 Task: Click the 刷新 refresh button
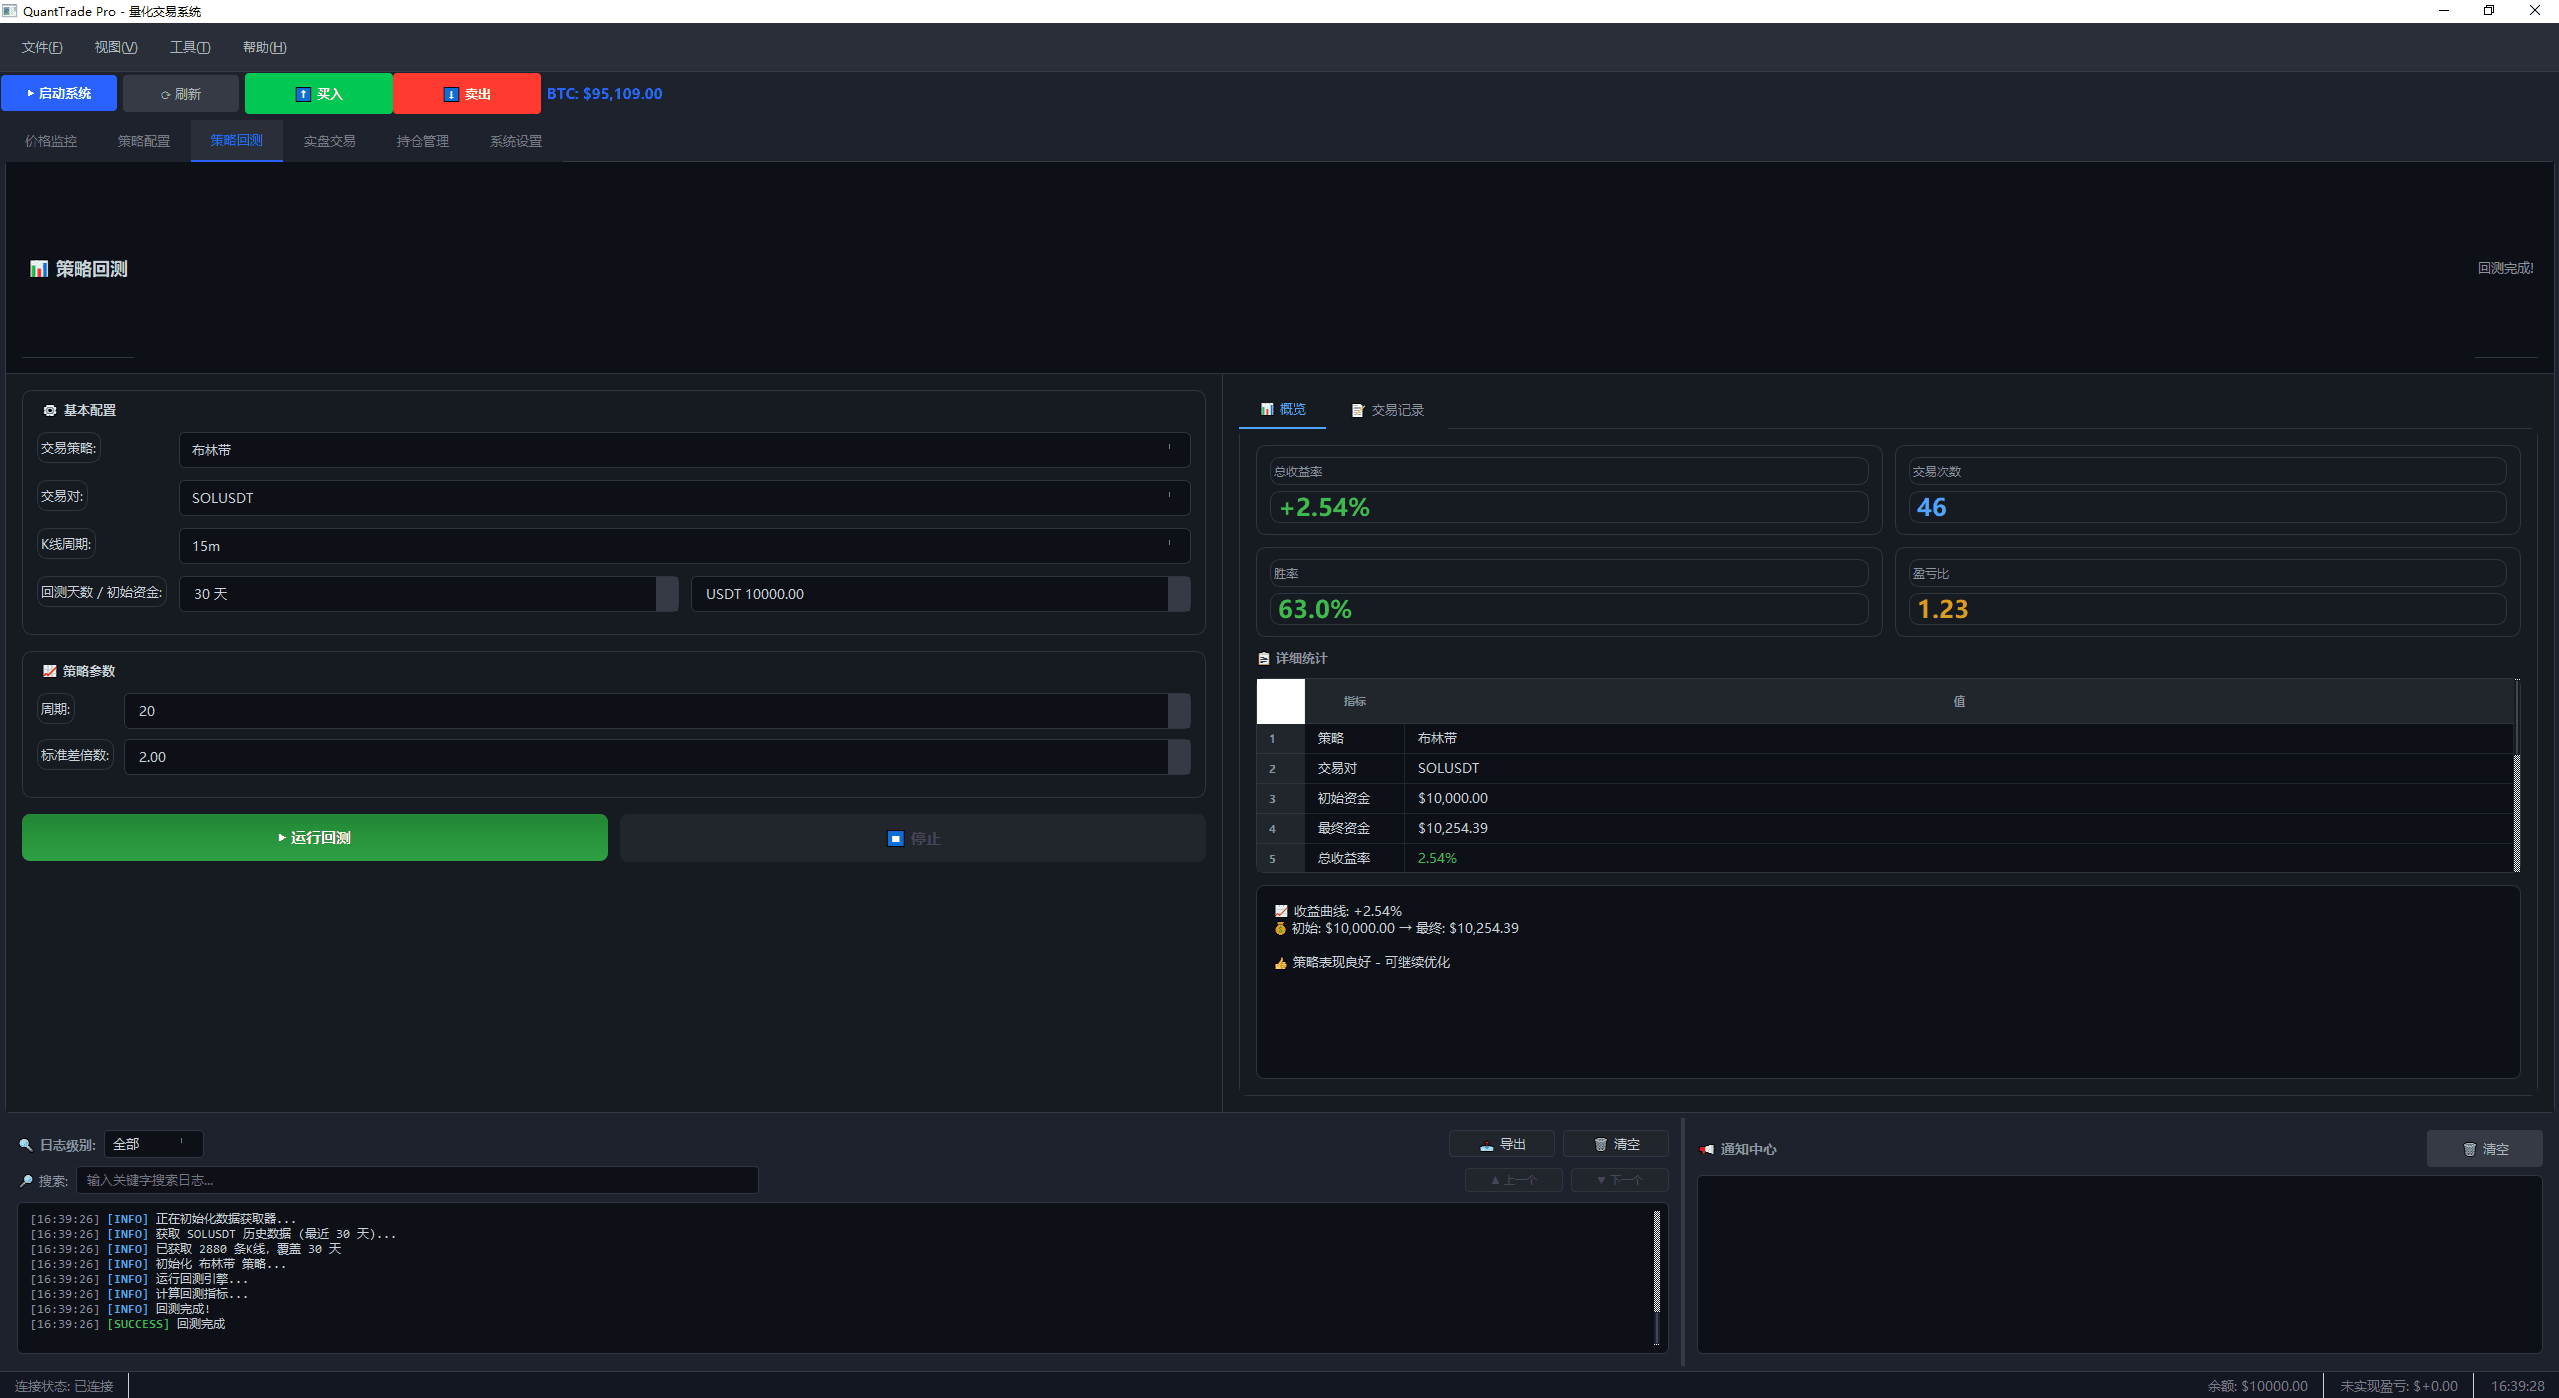181,94
